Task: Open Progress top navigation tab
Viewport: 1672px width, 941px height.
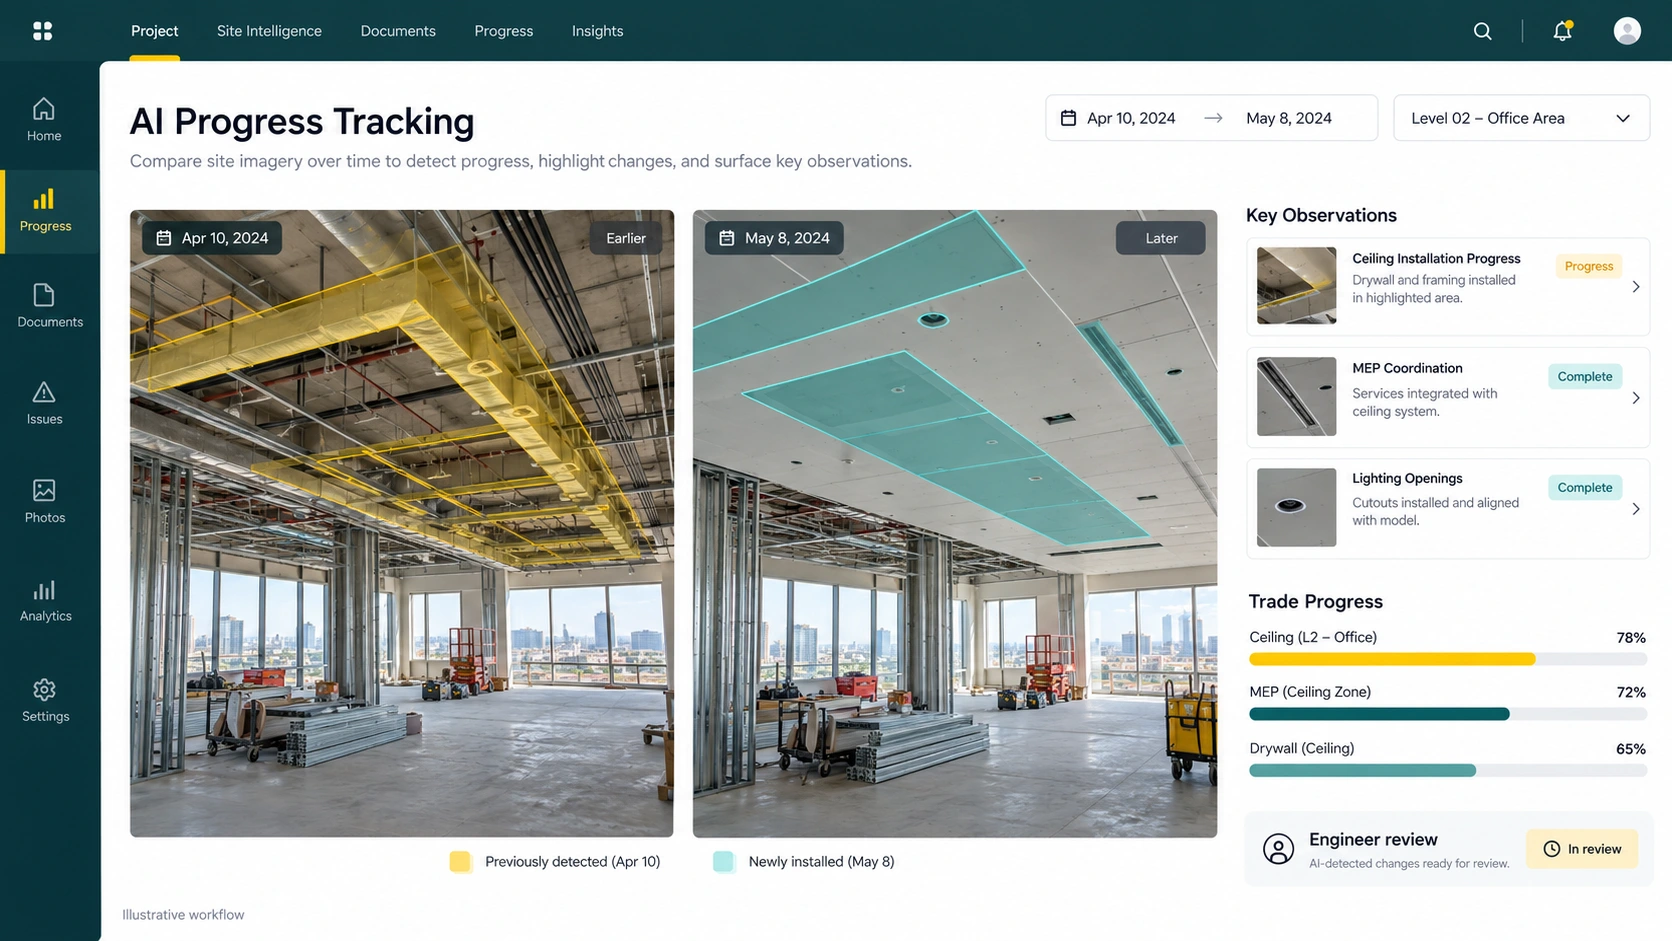Action: coord(503,31)
